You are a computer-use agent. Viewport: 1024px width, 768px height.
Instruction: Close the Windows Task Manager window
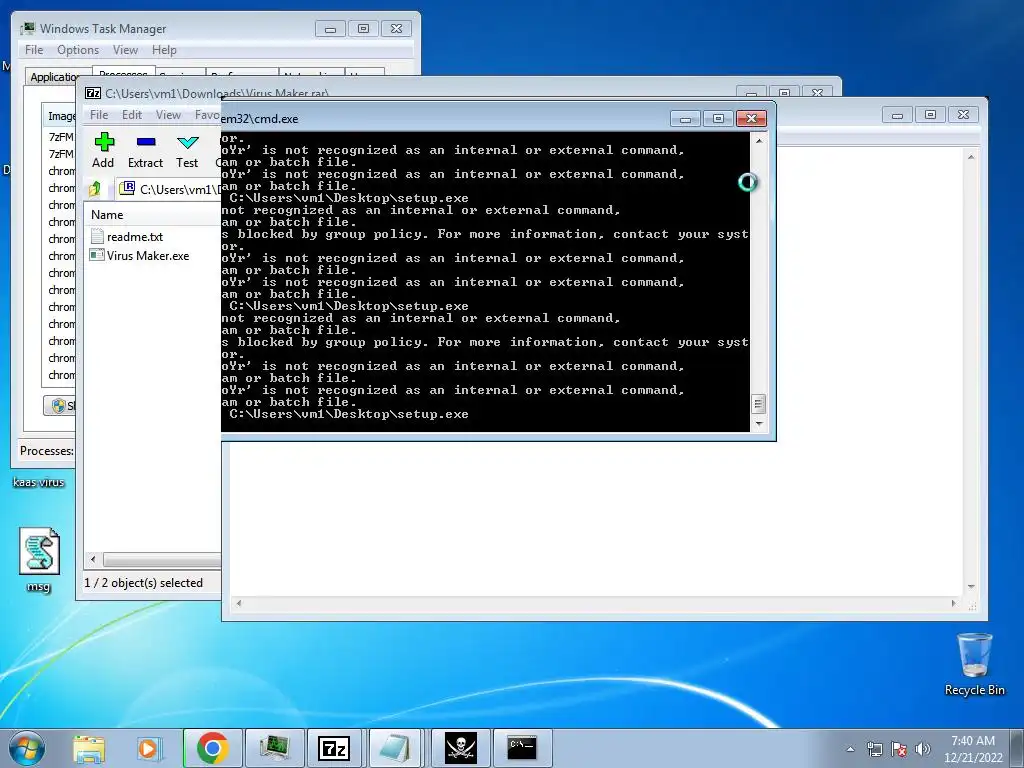(x=396, y=29)
